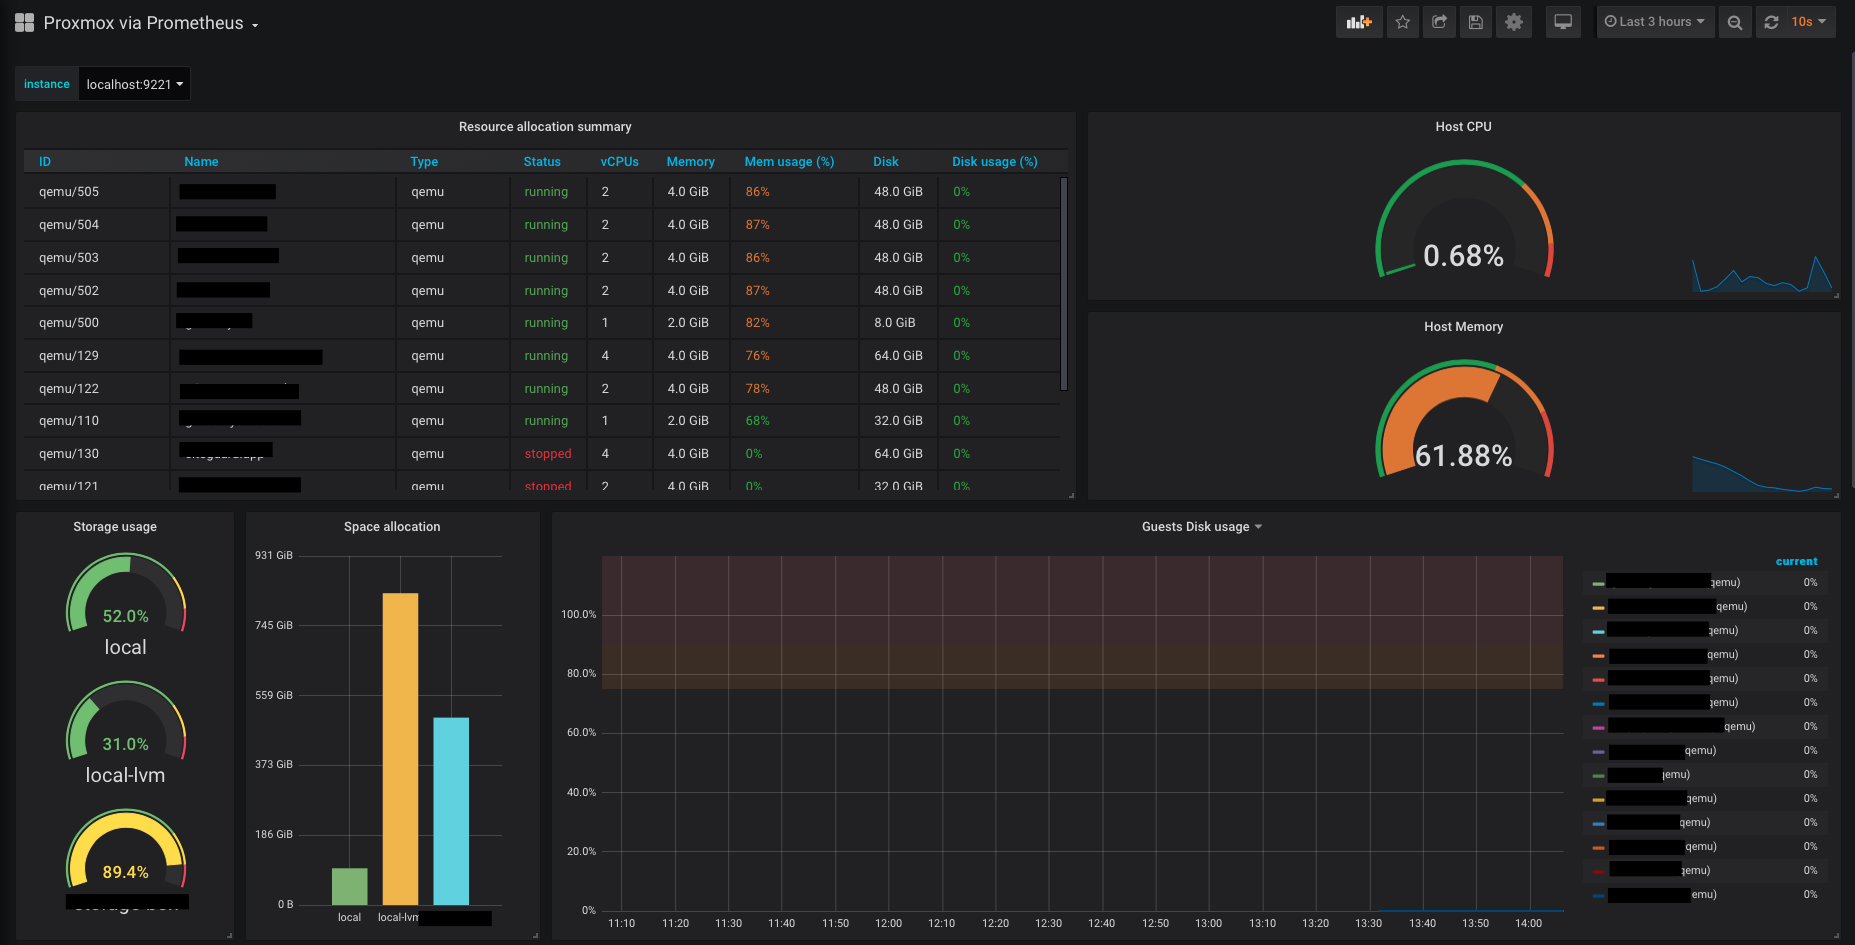This screenshot has width=1855, height=945.
Task: Click the orange local-lvm bar in chart
Action: (x=400, y=749)
